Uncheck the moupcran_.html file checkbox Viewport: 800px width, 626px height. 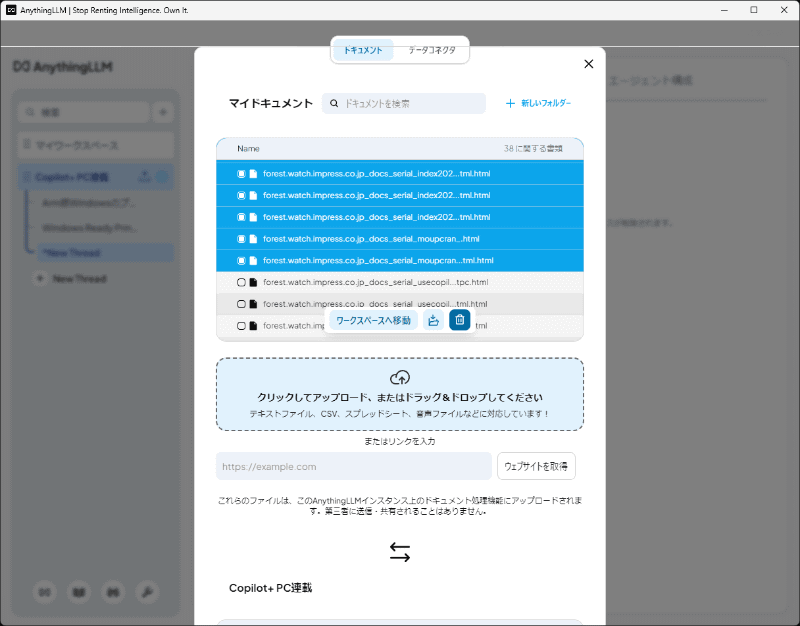241,239
